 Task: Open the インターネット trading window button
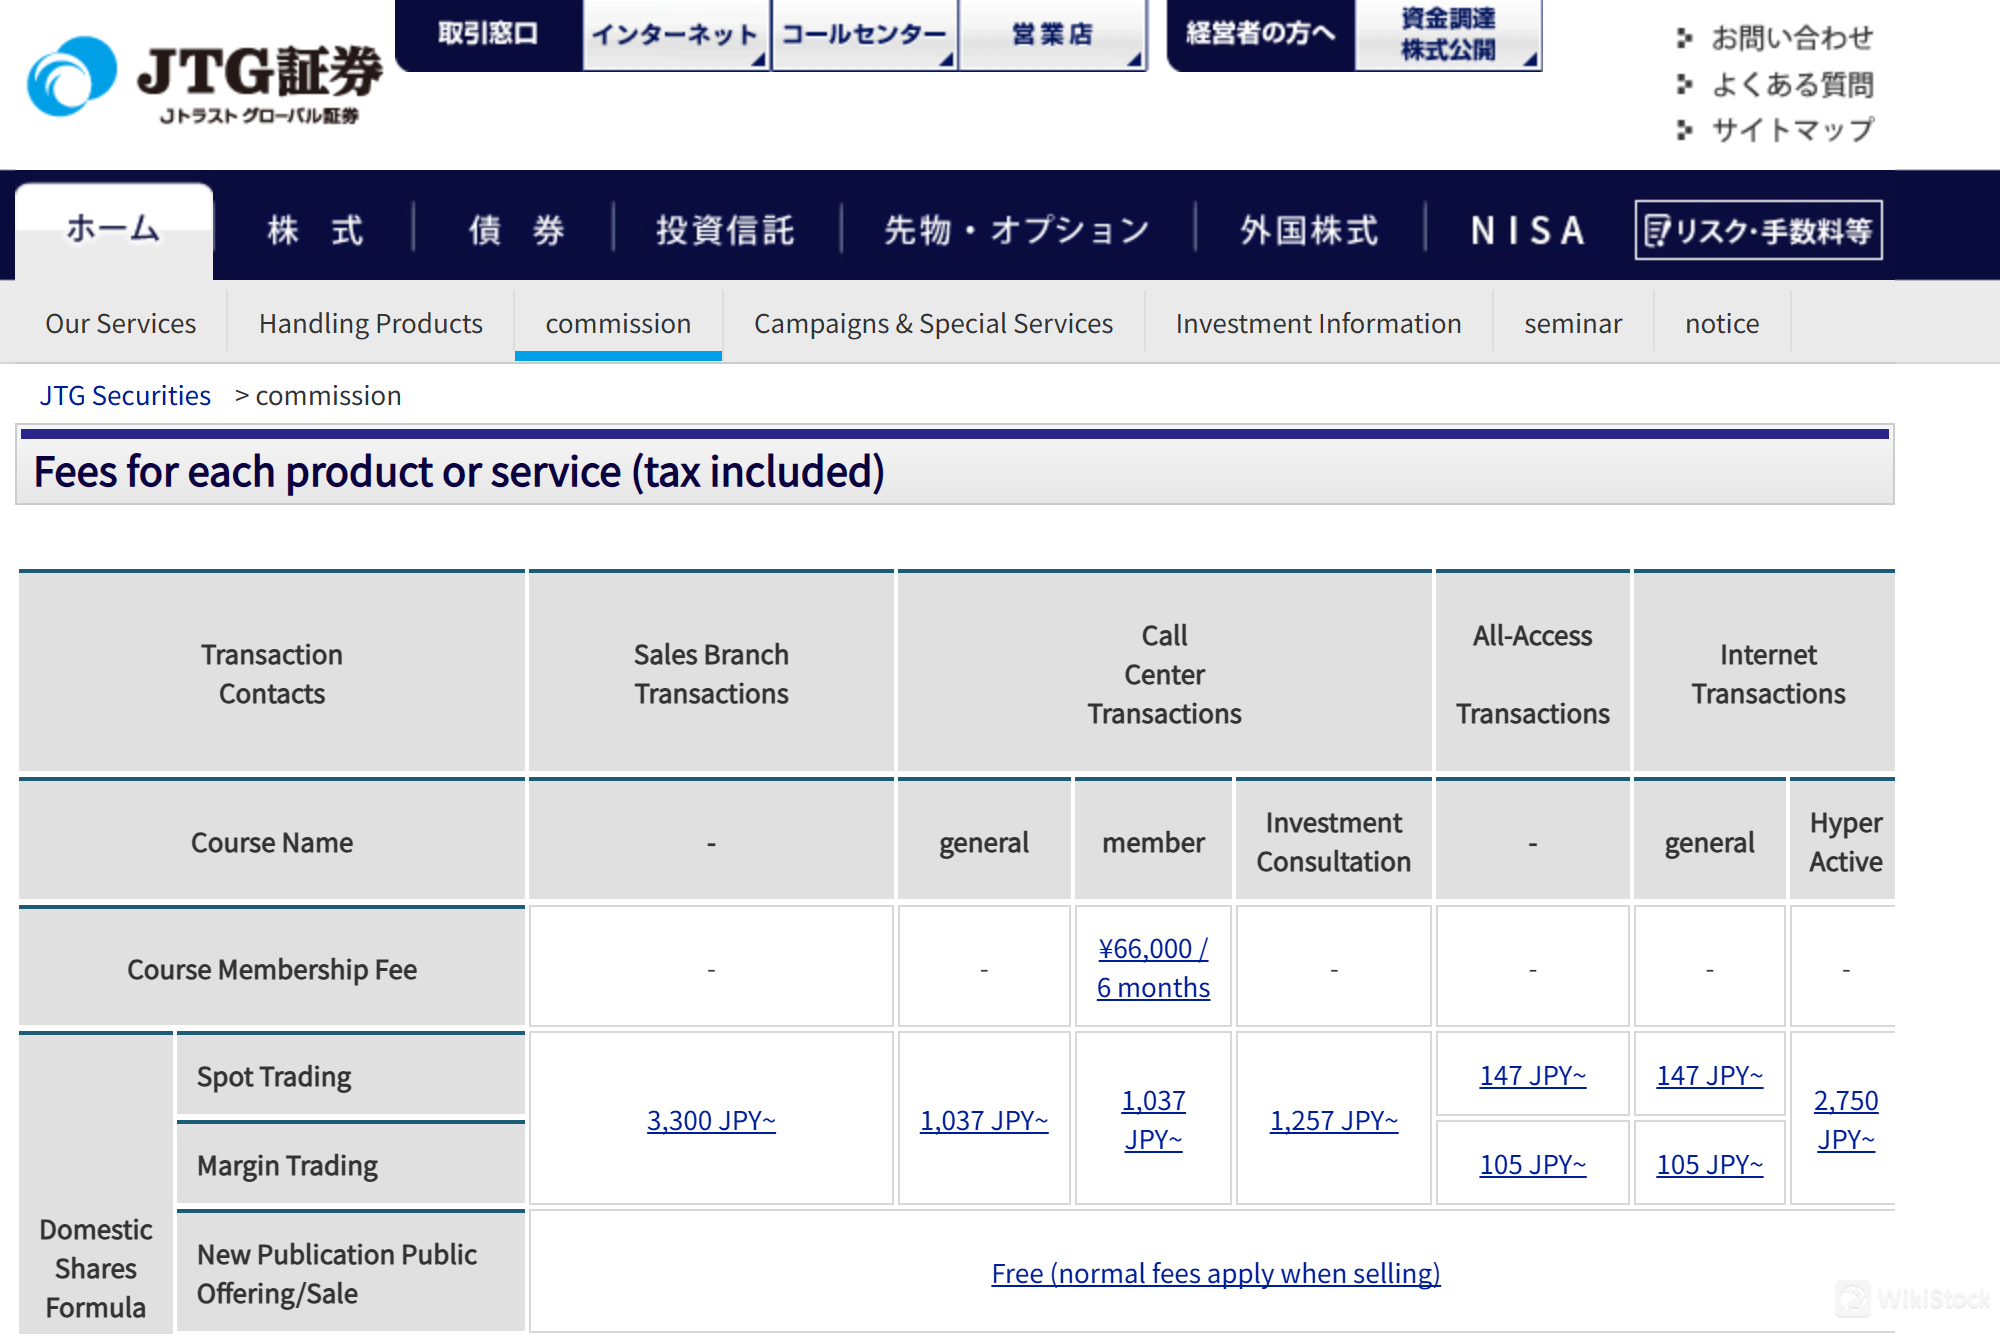pyautogui.click(x=675, y=35)
